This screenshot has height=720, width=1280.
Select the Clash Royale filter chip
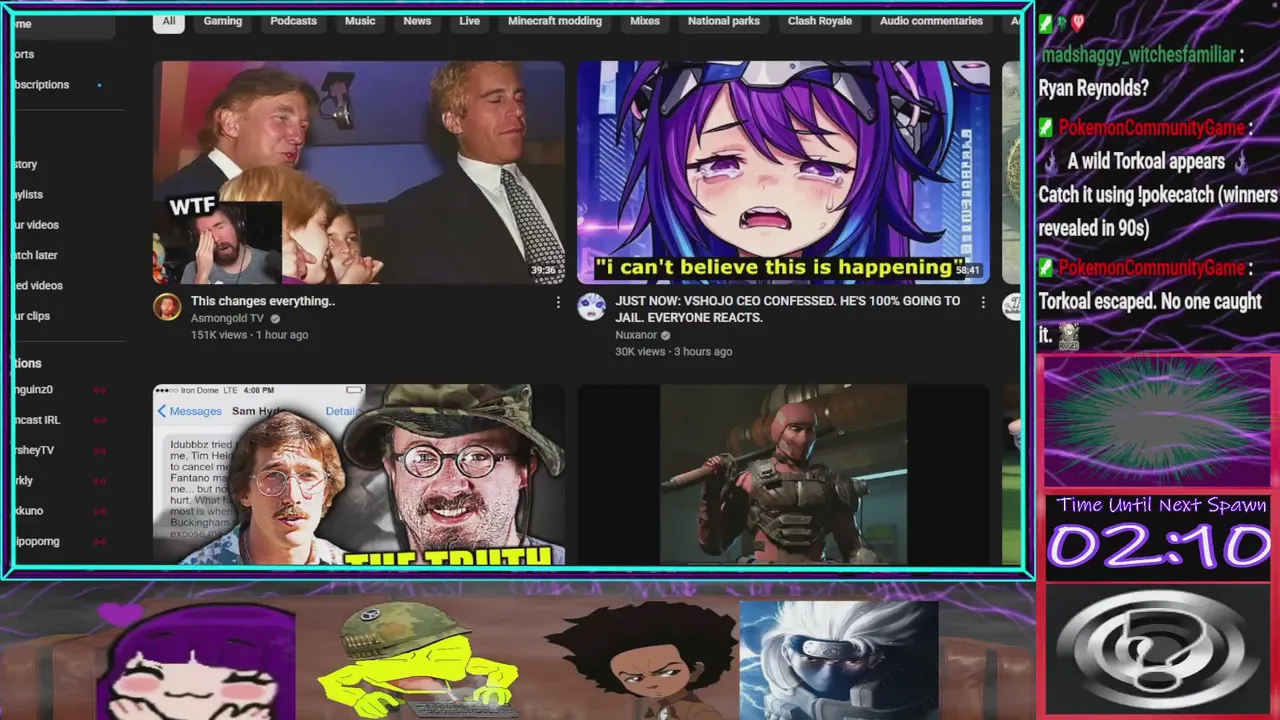pyautogui.click(x=820, y=21)
